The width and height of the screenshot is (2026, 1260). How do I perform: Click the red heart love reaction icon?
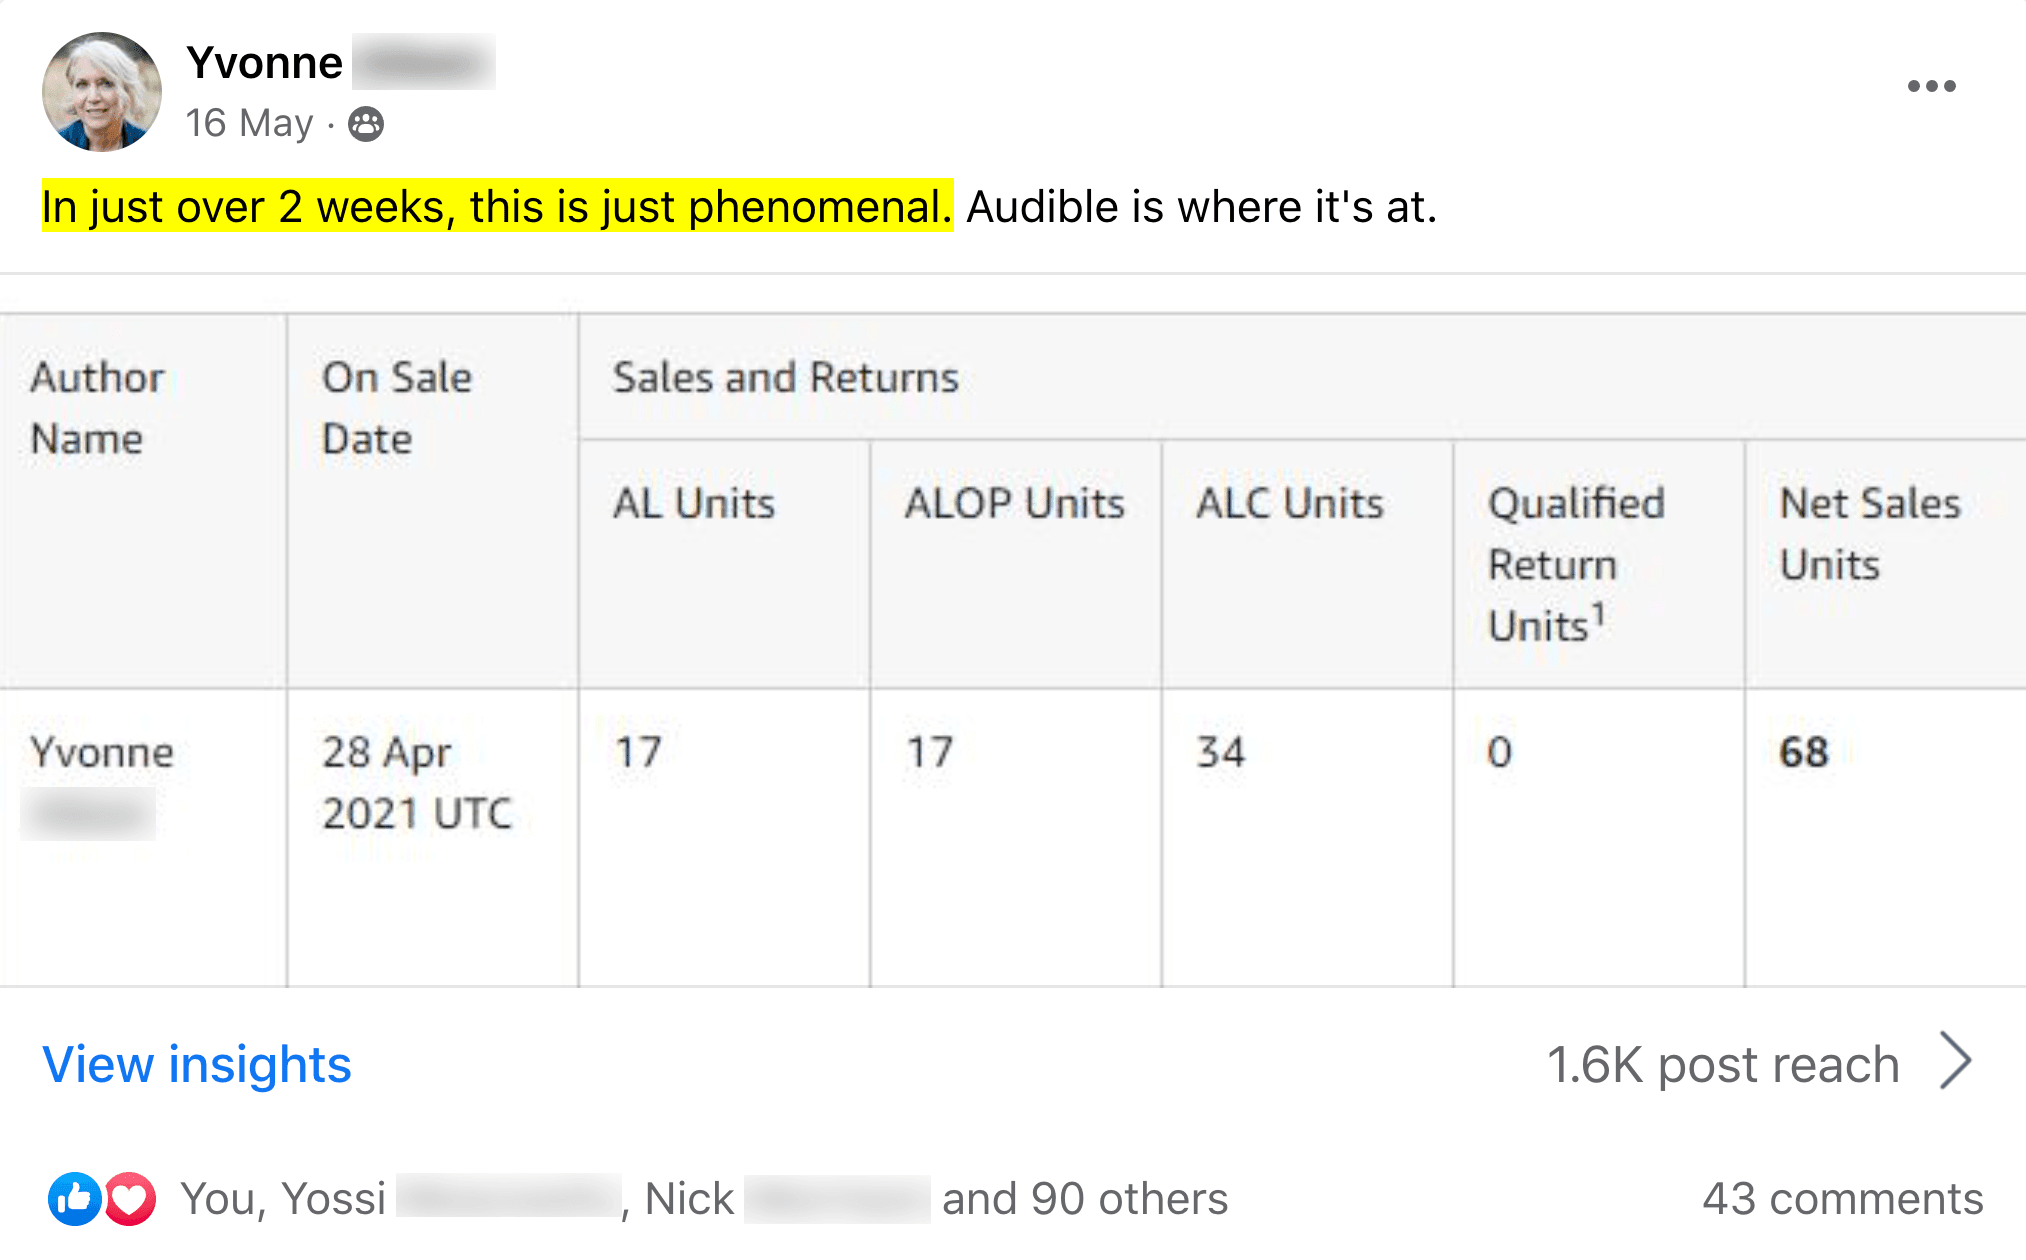130,1198
